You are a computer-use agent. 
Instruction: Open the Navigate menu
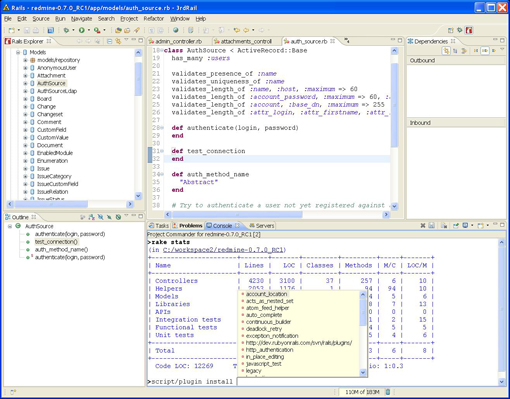coord(81,19)
